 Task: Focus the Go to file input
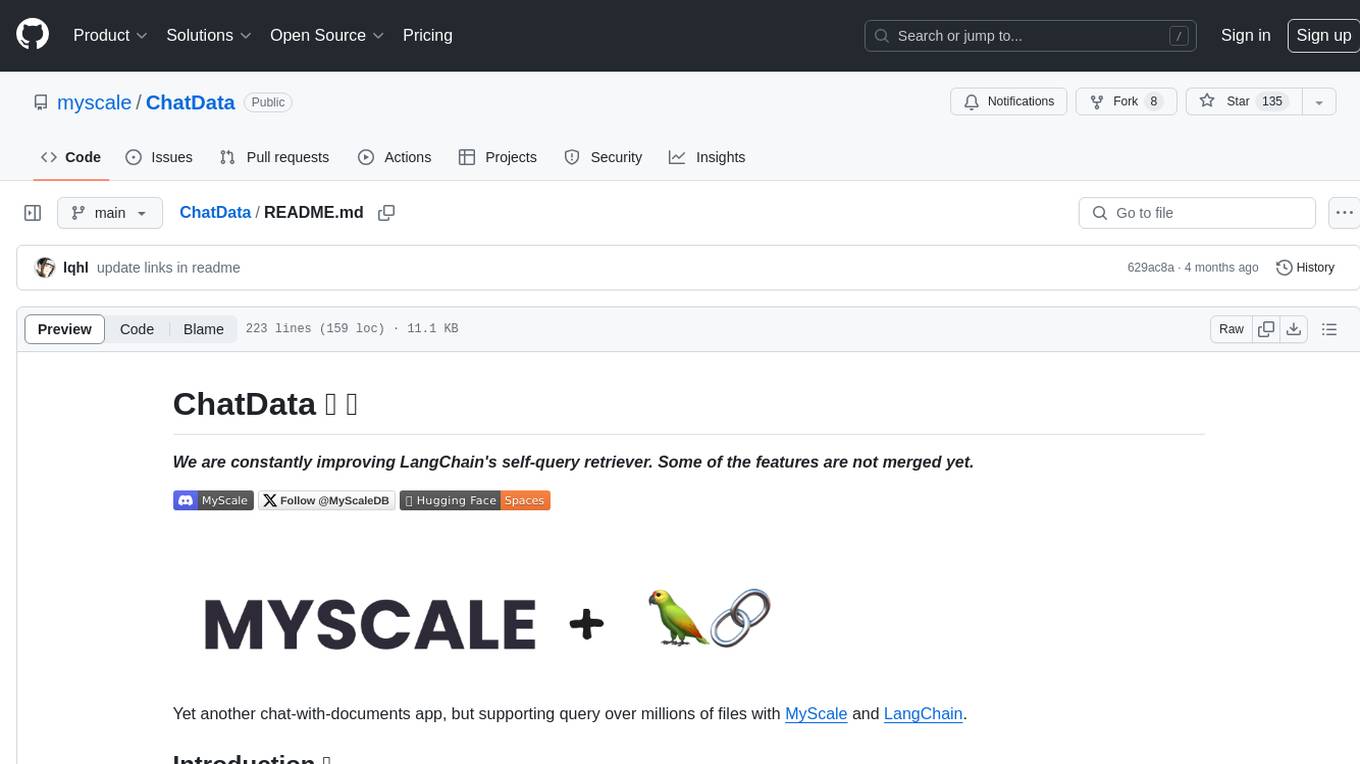[1197, 213]
